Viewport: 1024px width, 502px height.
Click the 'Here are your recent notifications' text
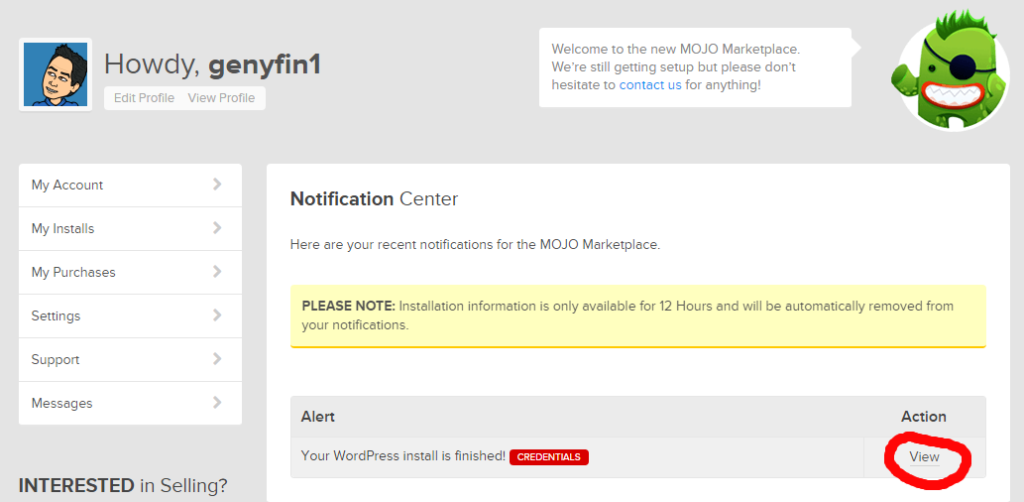475,246
